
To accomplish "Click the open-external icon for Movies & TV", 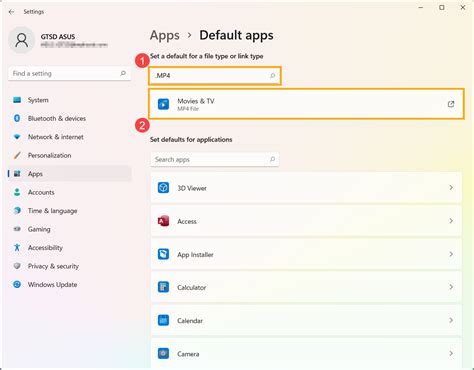I will click(451, 104).
